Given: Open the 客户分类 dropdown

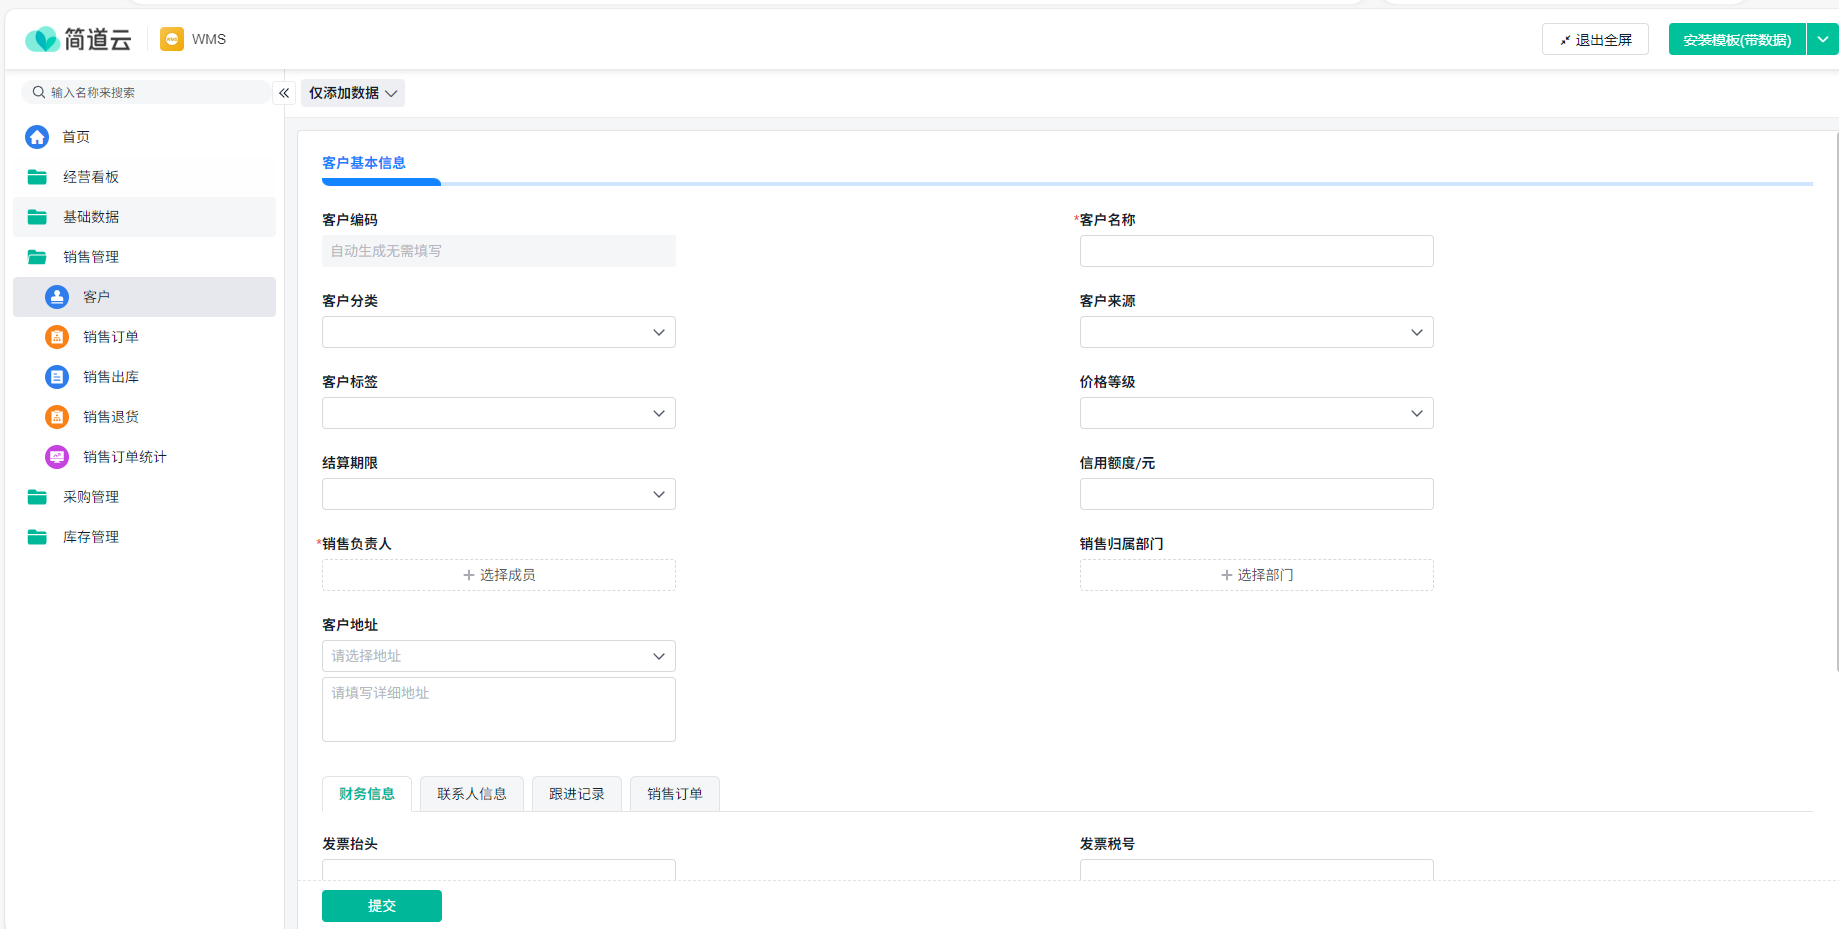Looking at the screenshot, I should tap(498, 332).
